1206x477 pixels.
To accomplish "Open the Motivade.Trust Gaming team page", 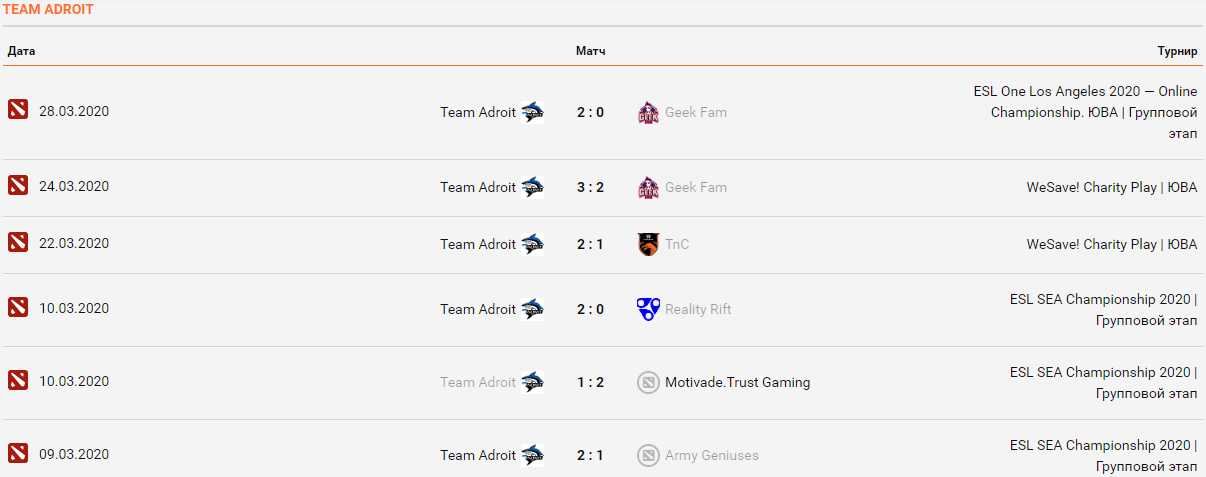I will tap(737, 382).
